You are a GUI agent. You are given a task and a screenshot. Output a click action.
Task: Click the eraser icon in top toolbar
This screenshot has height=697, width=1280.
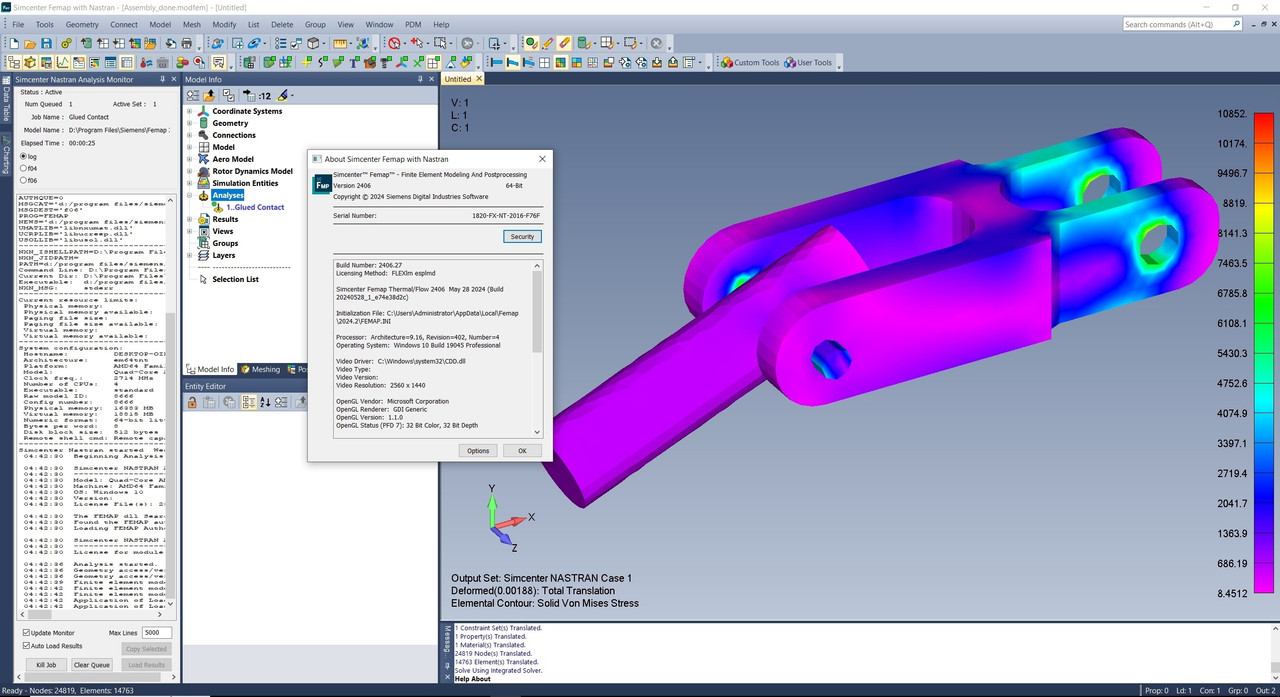coord(564,43)
